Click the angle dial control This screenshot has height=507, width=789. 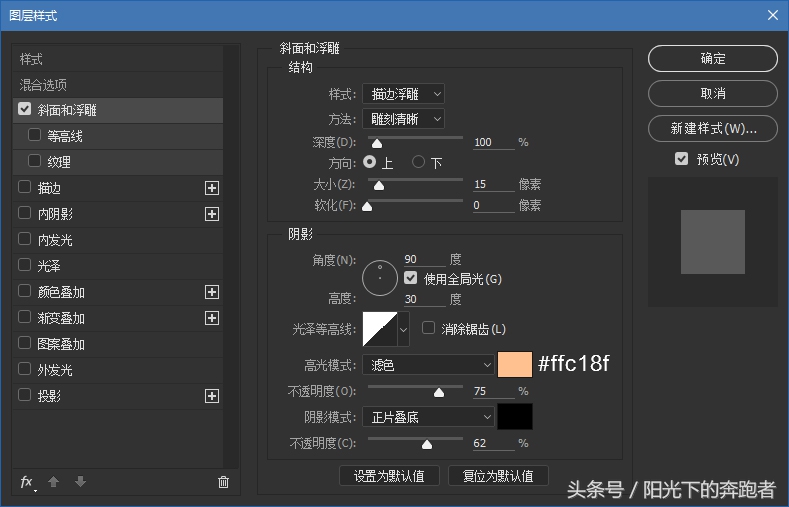(380, 278)
